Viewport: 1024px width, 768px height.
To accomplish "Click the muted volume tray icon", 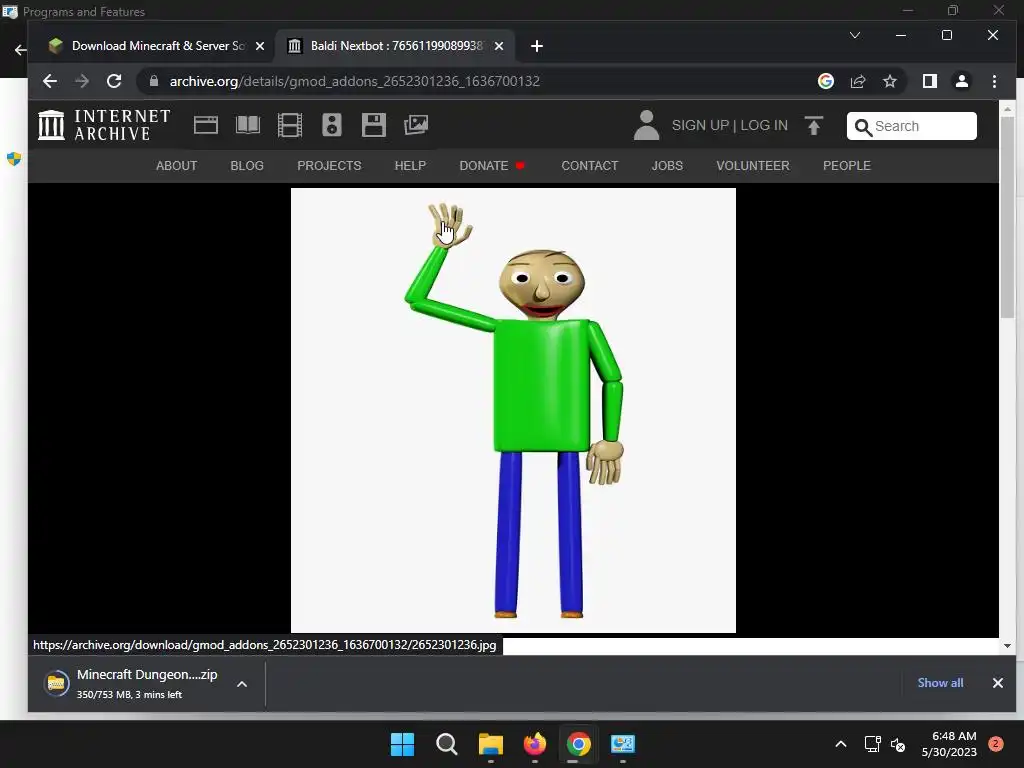I will [x=898, y=744].
